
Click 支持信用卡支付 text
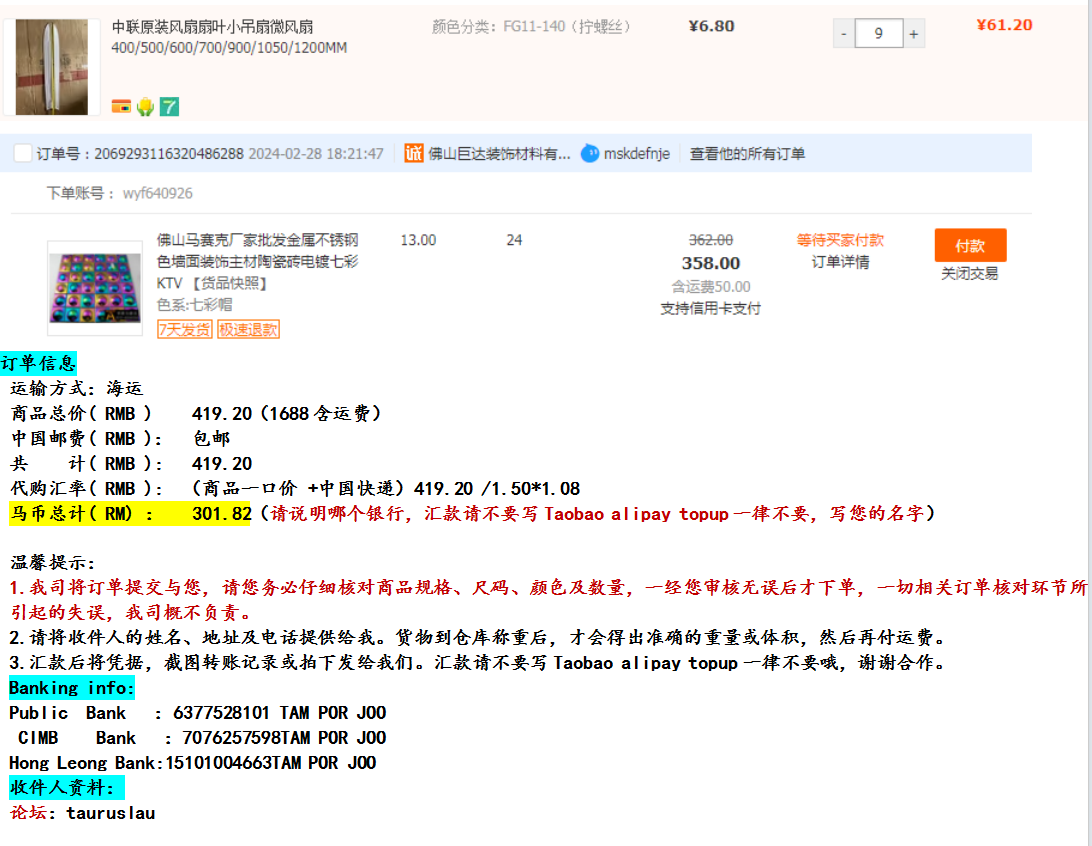pos(710,308)
